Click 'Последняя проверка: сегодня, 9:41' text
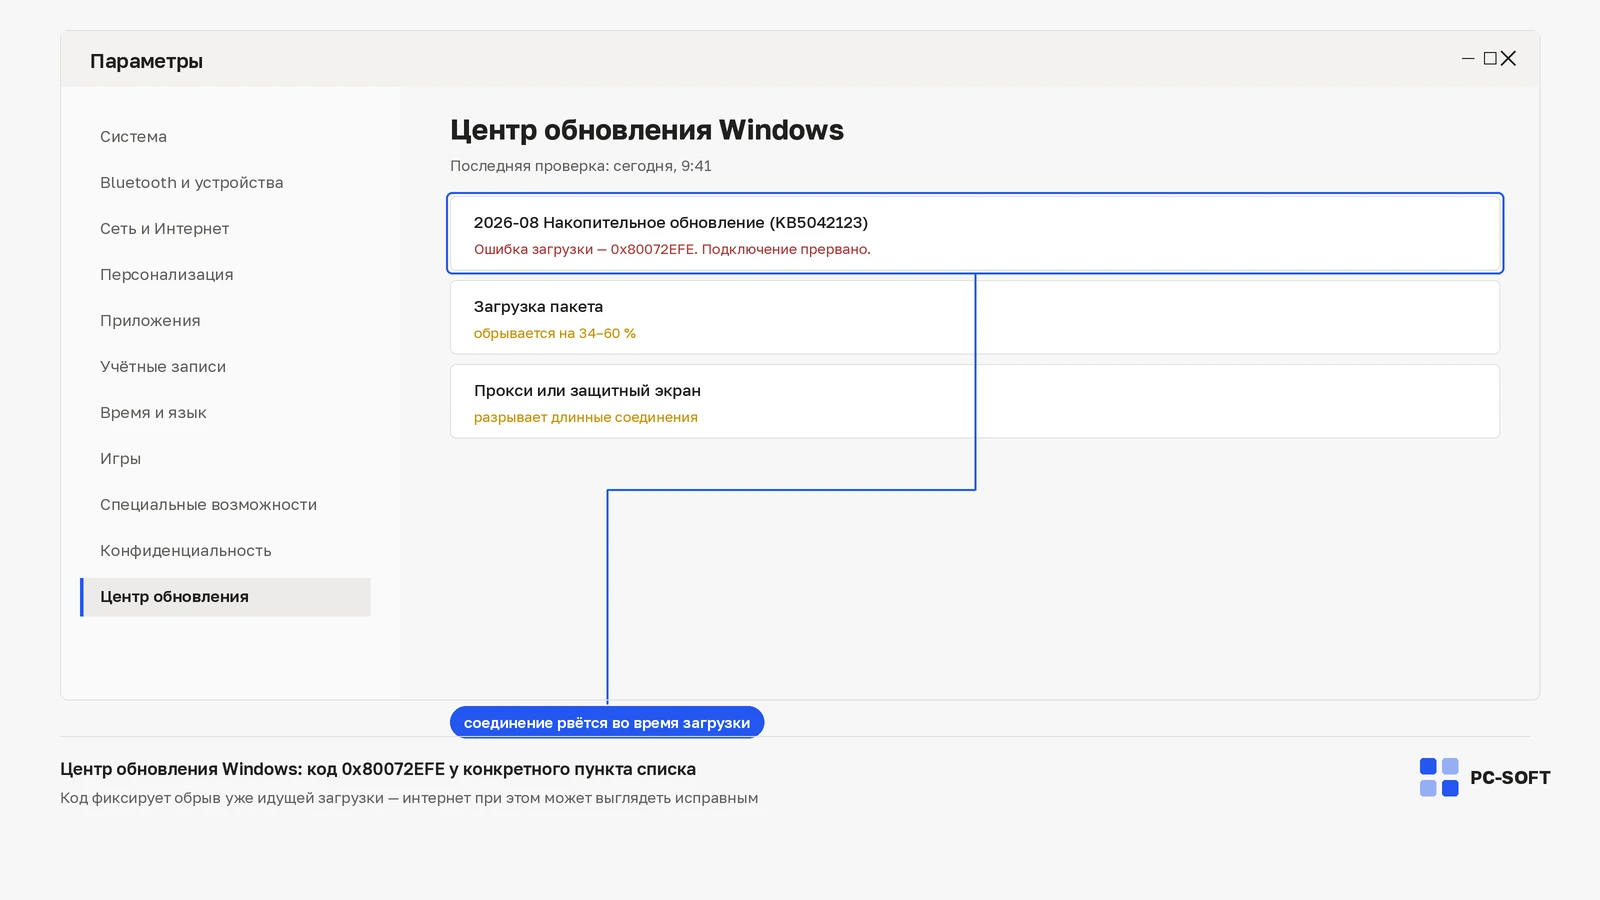 click(x=581, y=166)
